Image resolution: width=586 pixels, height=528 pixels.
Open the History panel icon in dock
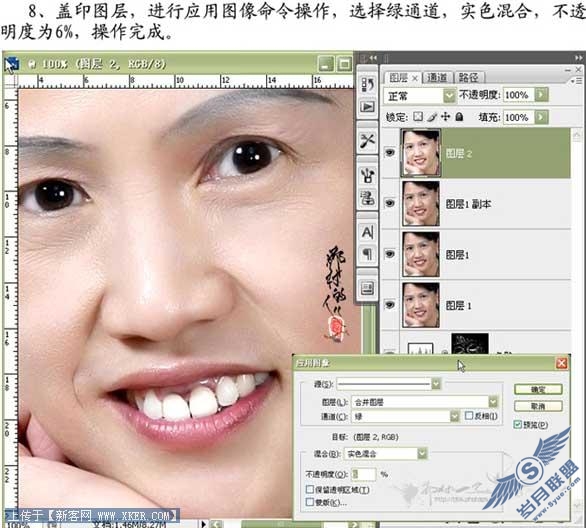[367, 86]
